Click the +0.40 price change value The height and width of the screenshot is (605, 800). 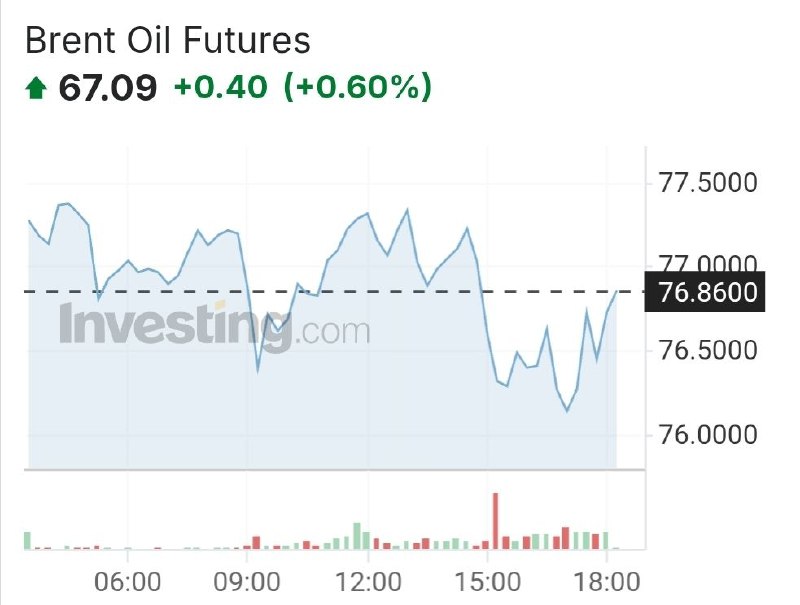click(220, 86)
